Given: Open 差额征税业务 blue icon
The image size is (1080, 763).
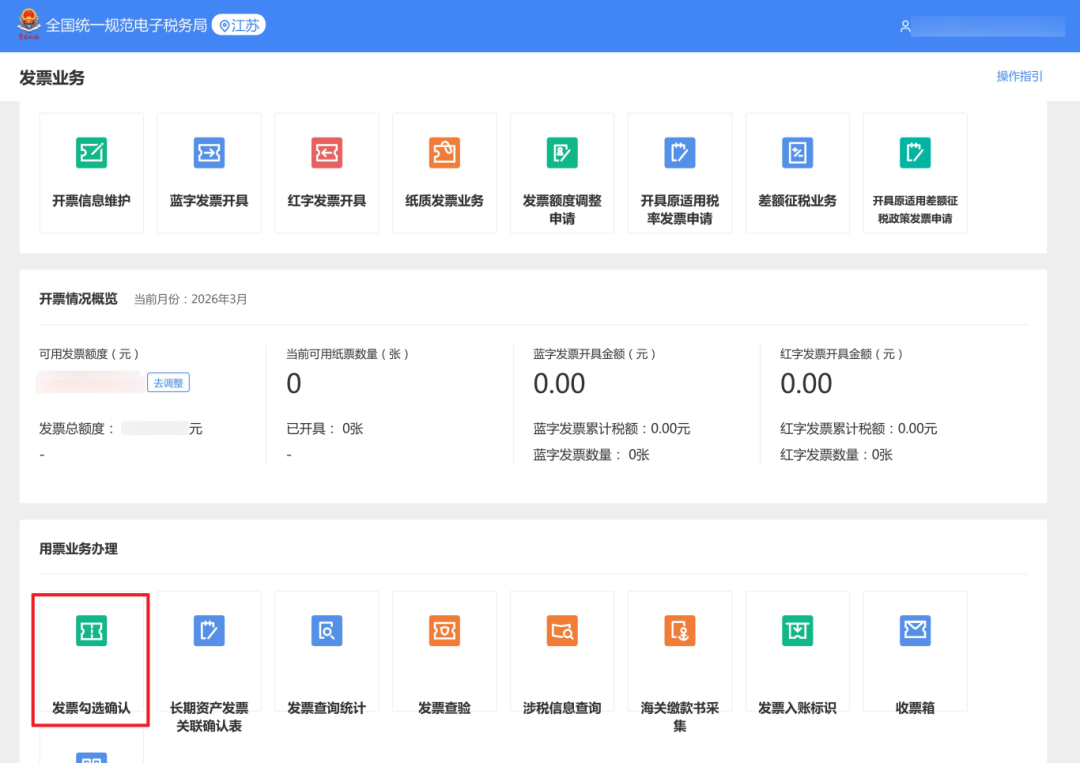Looking at the screenshot, I should coord(798,153).
